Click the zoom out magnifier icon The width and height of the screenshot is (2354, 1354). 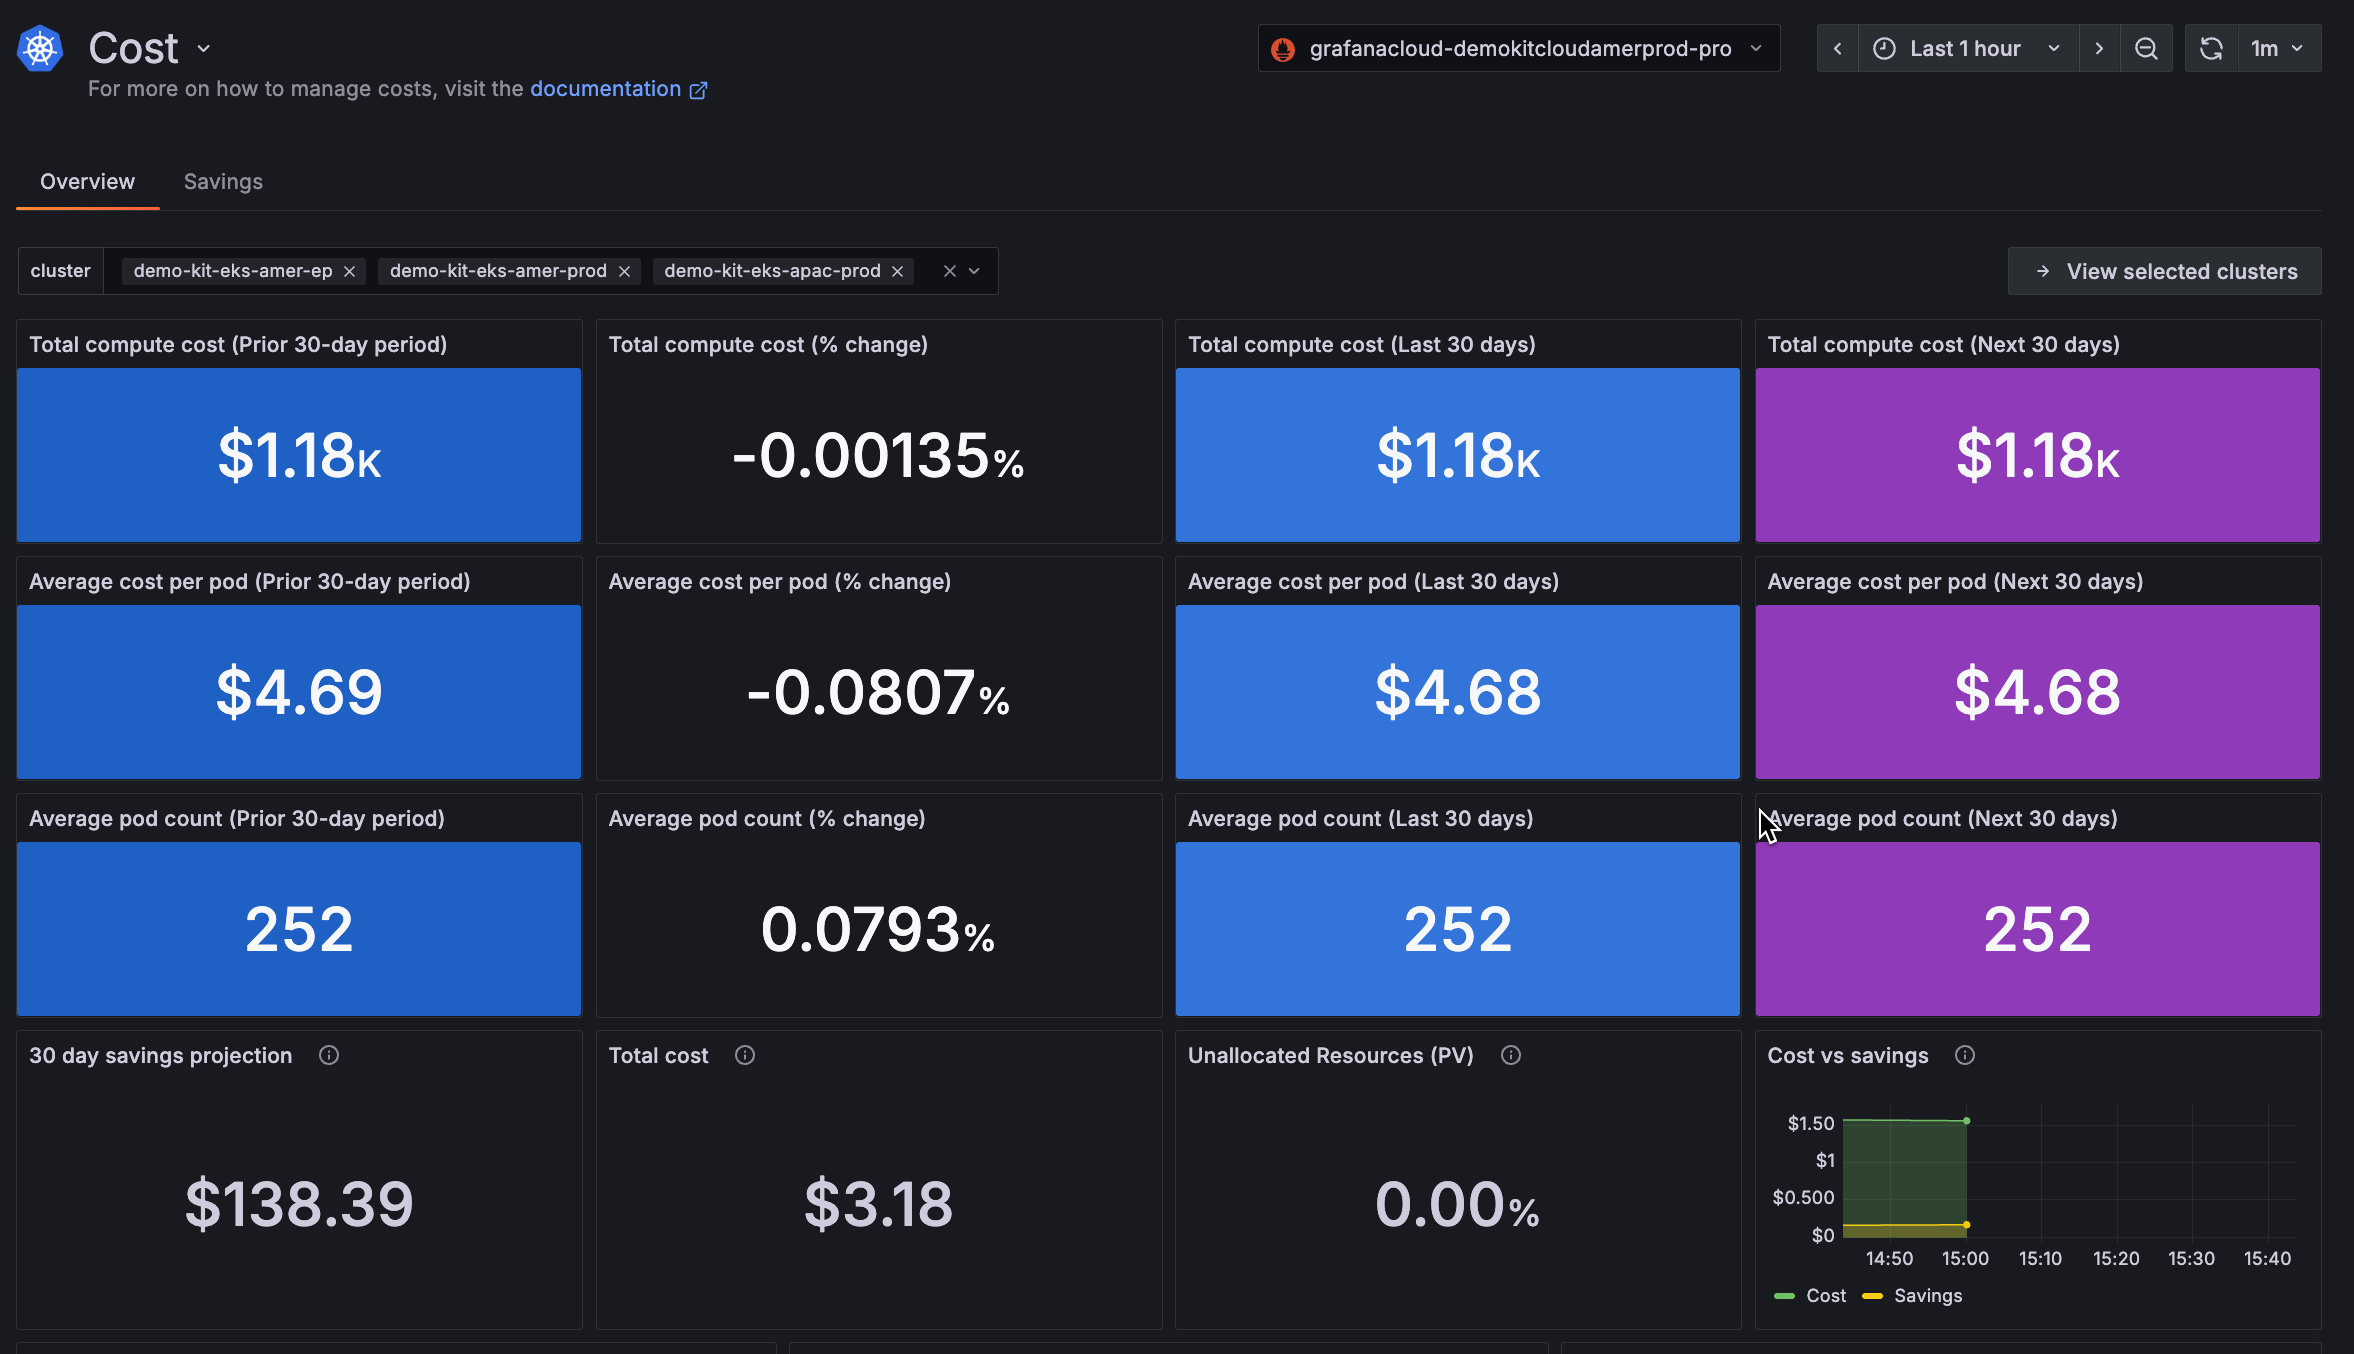point(2146,47)
